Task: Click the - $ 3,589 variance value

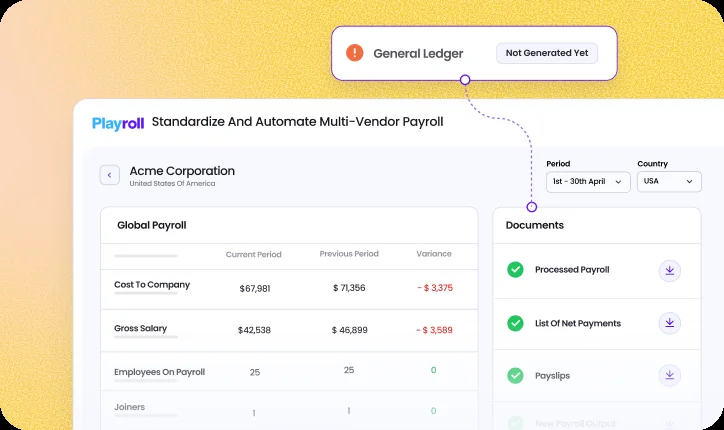Action: 434,330
